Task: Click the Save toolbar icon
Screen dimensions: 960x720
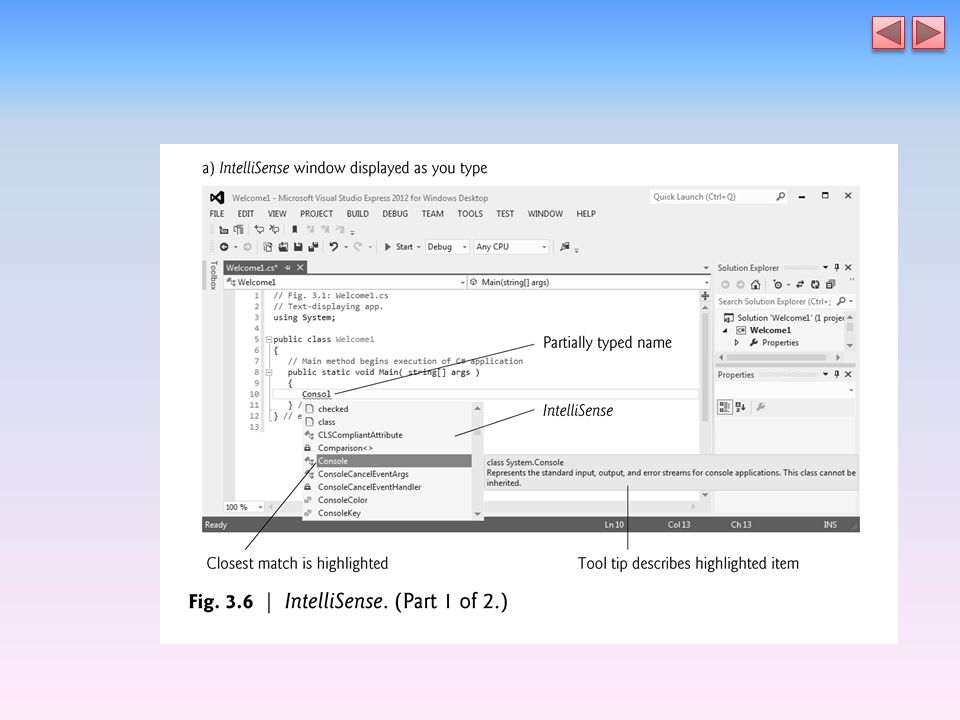Action: [x=298, y=247]
